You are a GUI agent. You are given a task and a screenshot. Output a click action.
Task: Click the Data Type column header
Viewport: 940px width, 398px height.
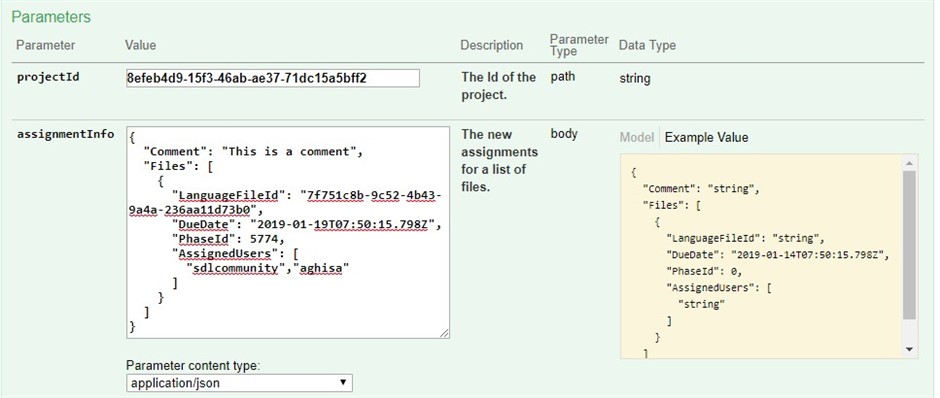pos(647,45)
